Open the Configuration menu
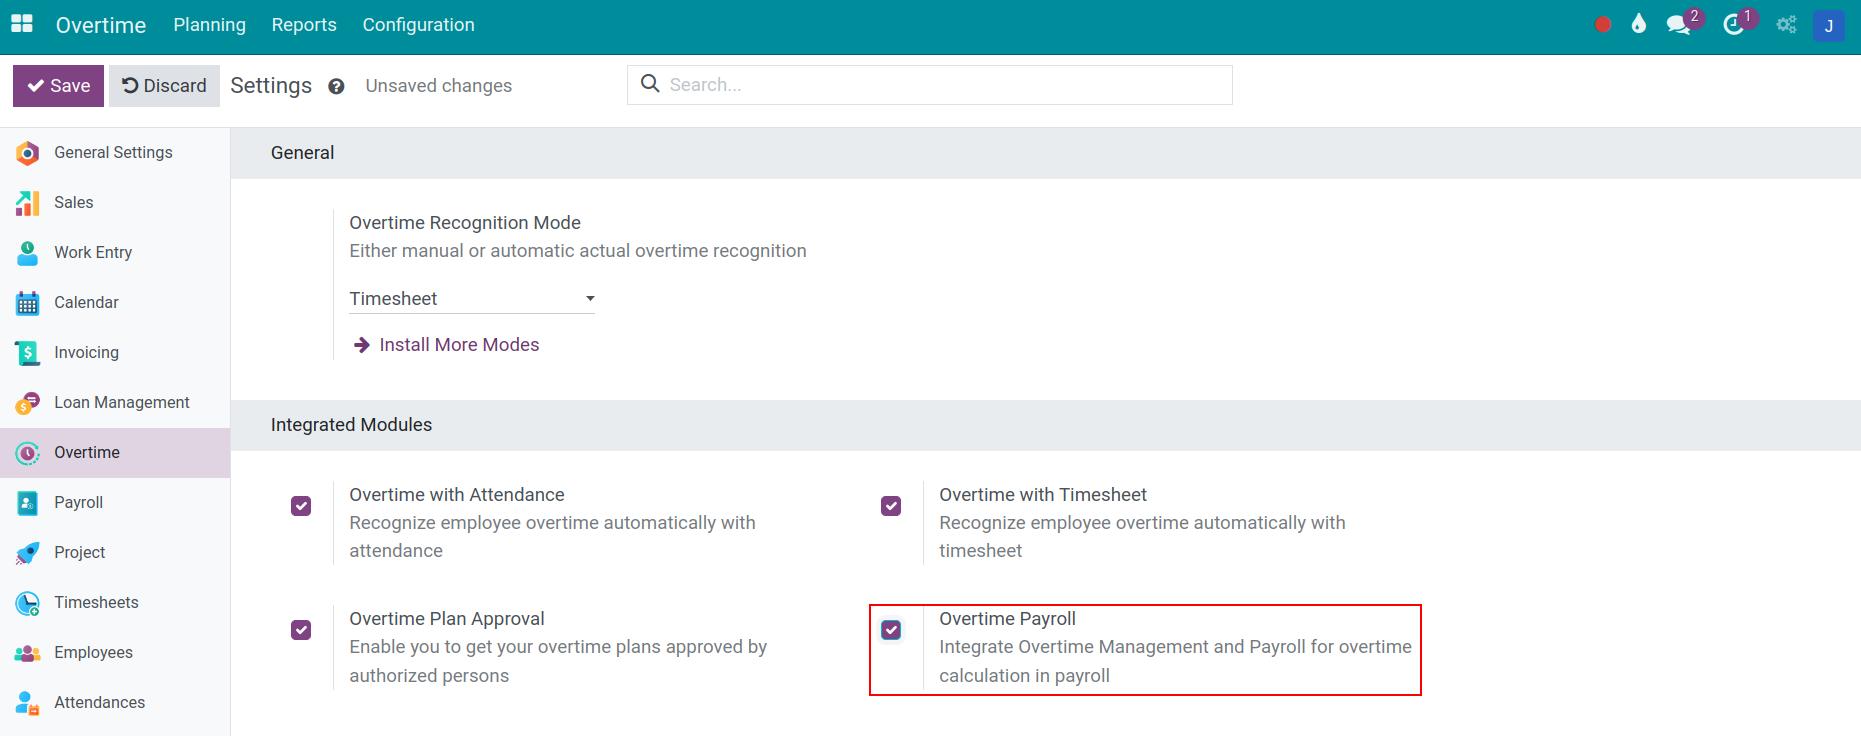 pos(418,25)
